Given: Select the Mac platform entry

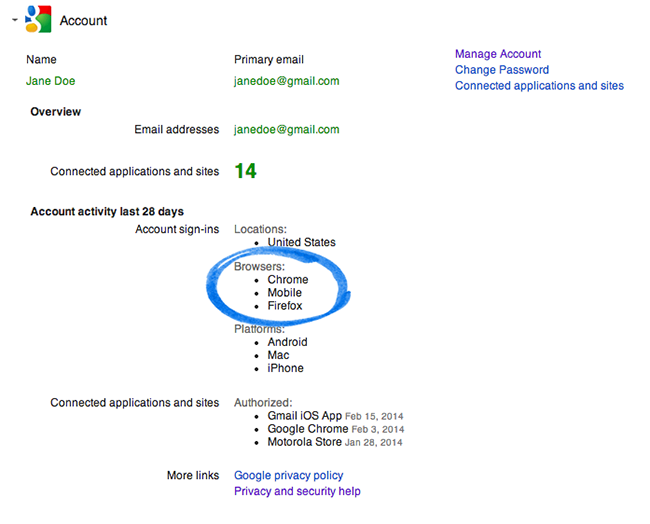Looking at the screenshot, I should (x=278, y=355).
